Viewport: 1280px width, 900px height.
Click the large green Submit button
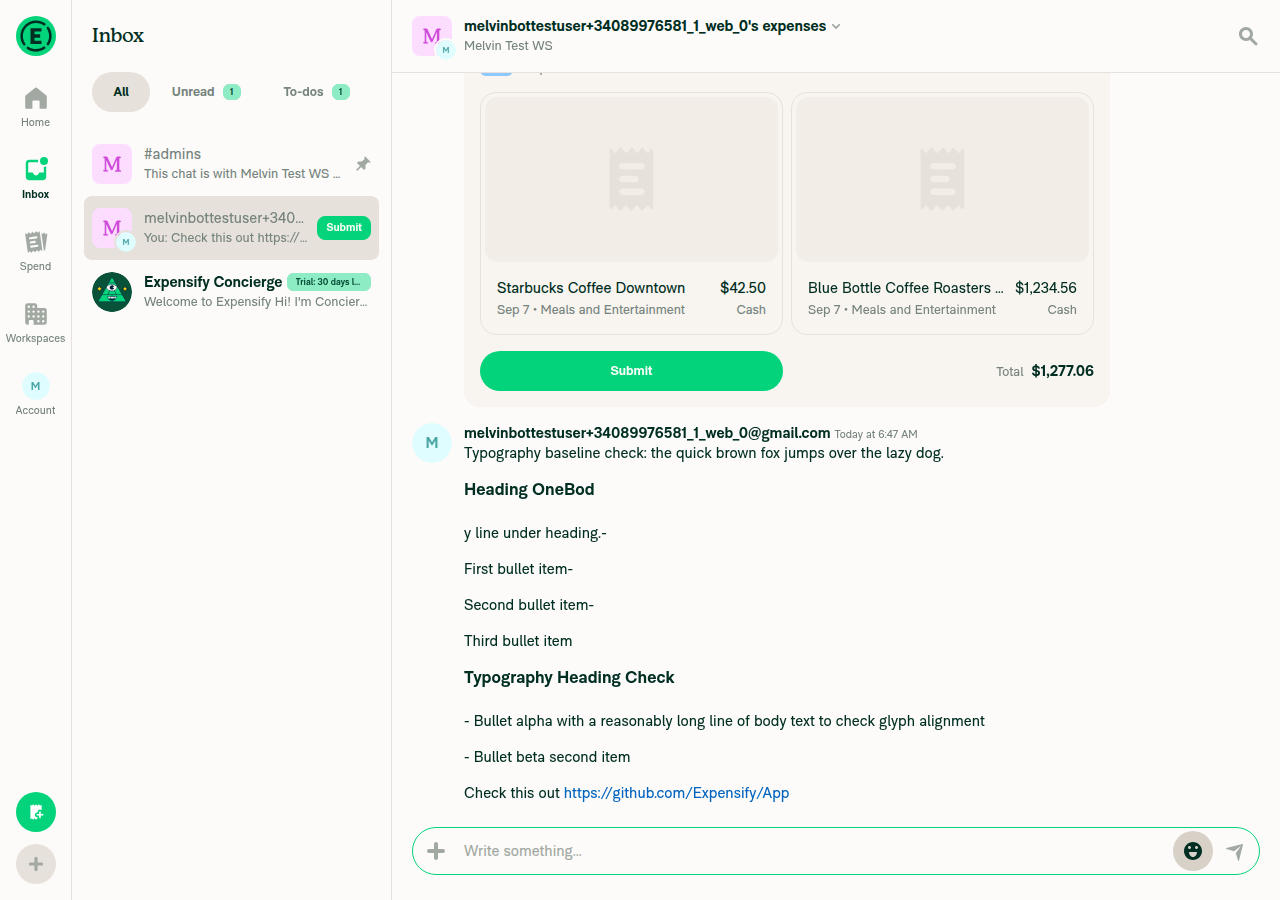click(631, 371)
